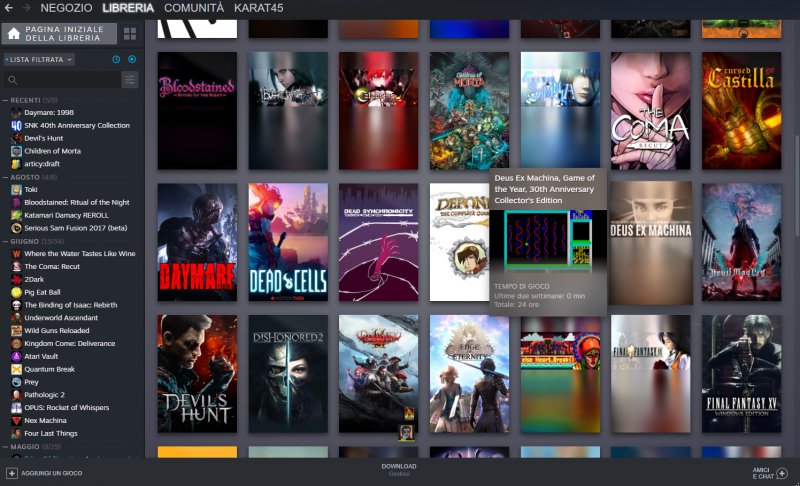Open advanced filter options icon
The height and width of the screenshot is (486, 800).
130,80
